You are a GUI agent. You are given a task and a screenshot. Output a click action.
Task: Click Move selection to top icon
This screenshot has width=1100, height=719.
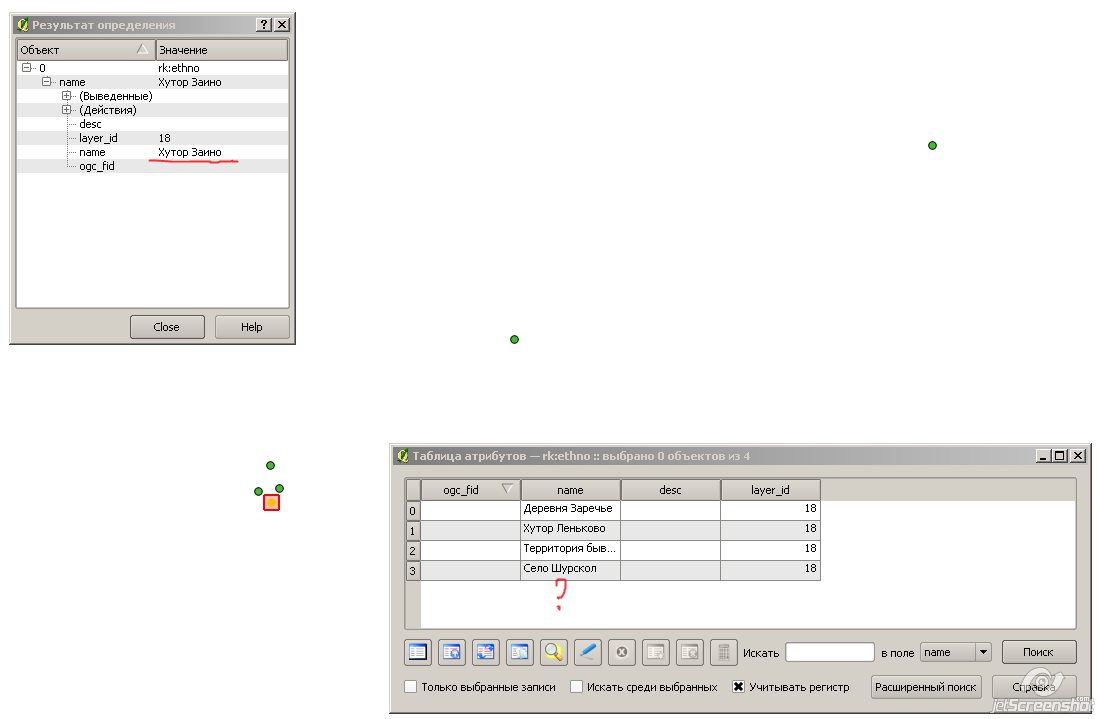click(452, 652)
